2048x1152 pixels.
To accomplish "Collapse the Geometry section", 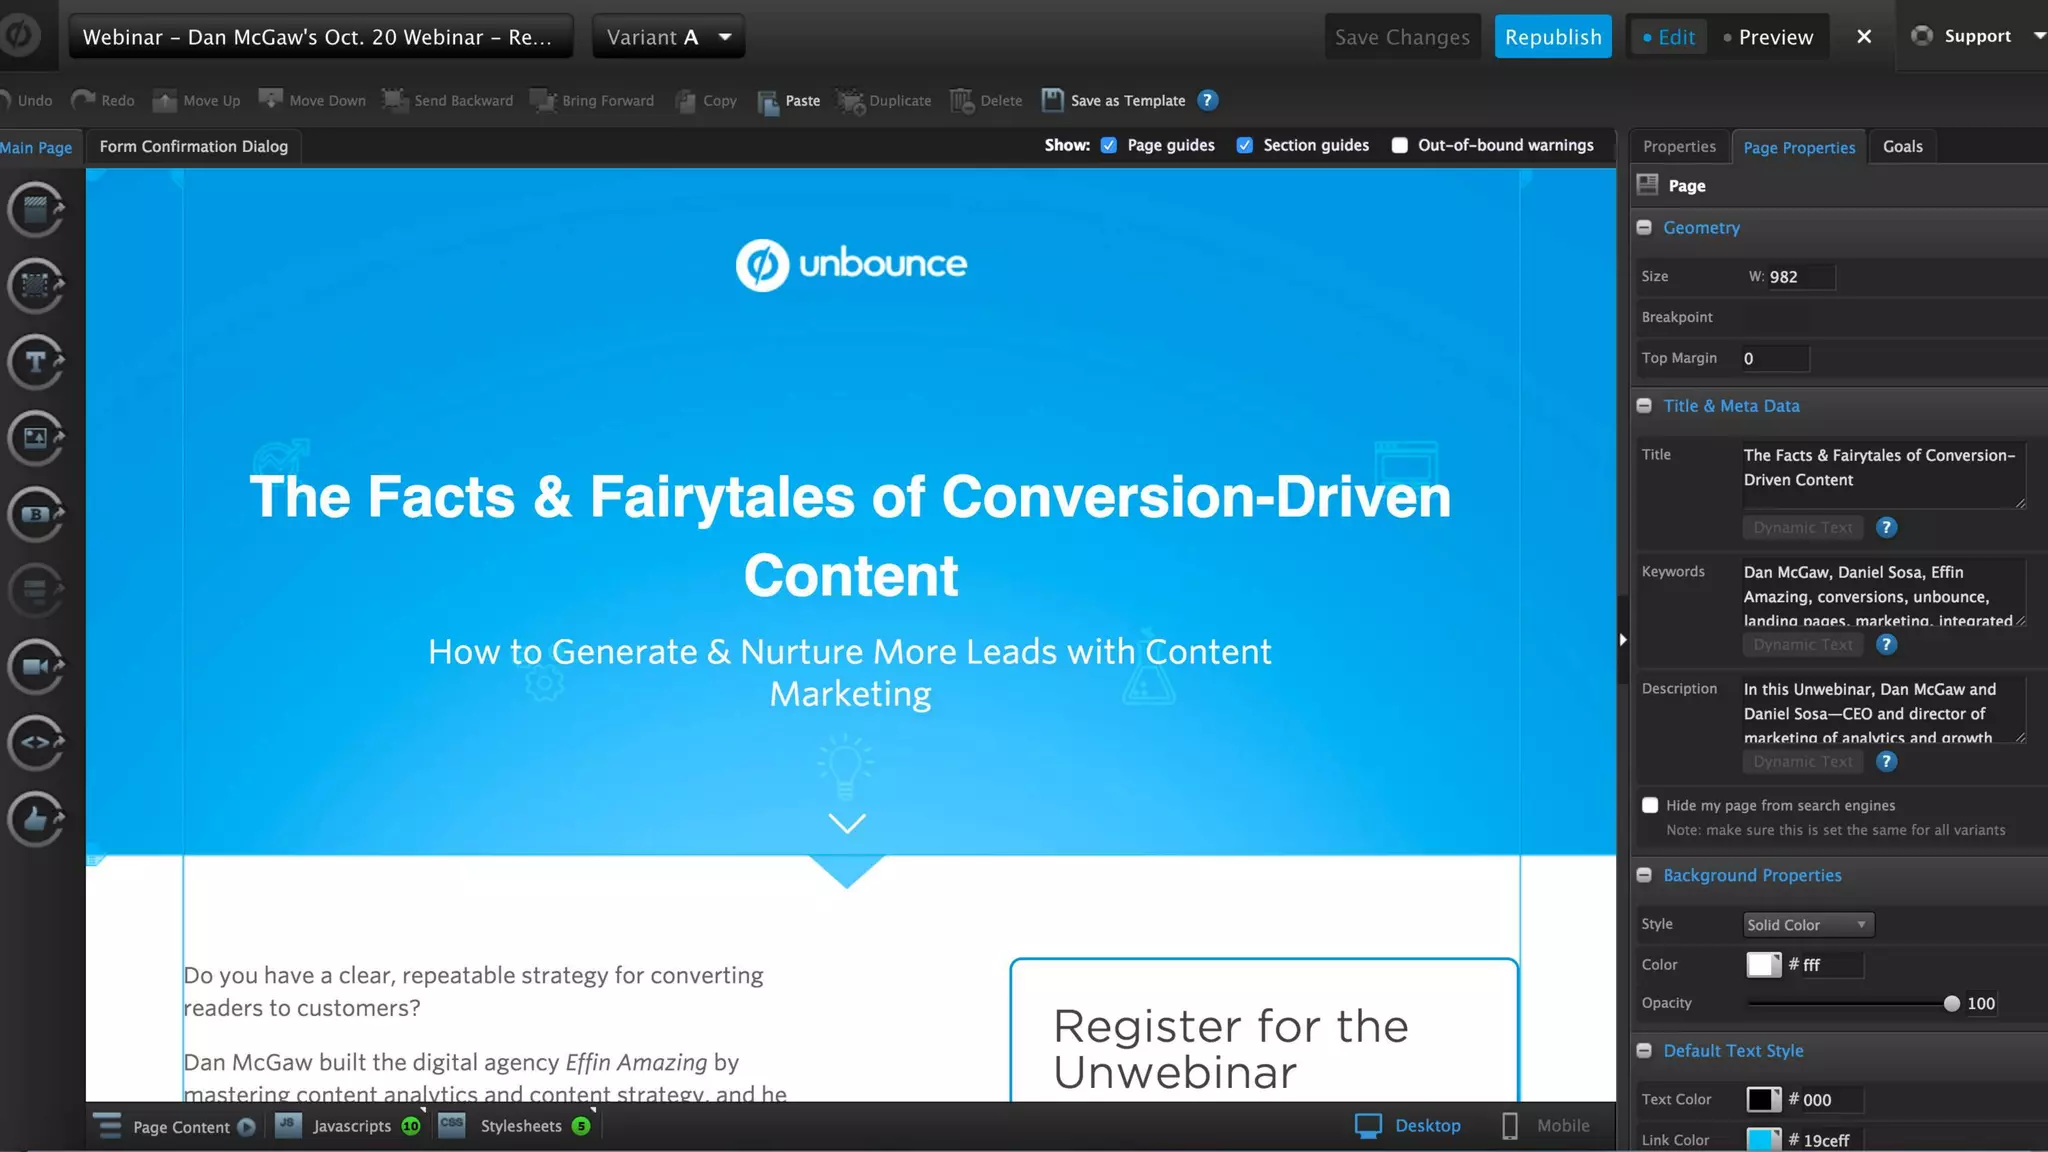I will pyautogui.click(x=1644, y=228).
